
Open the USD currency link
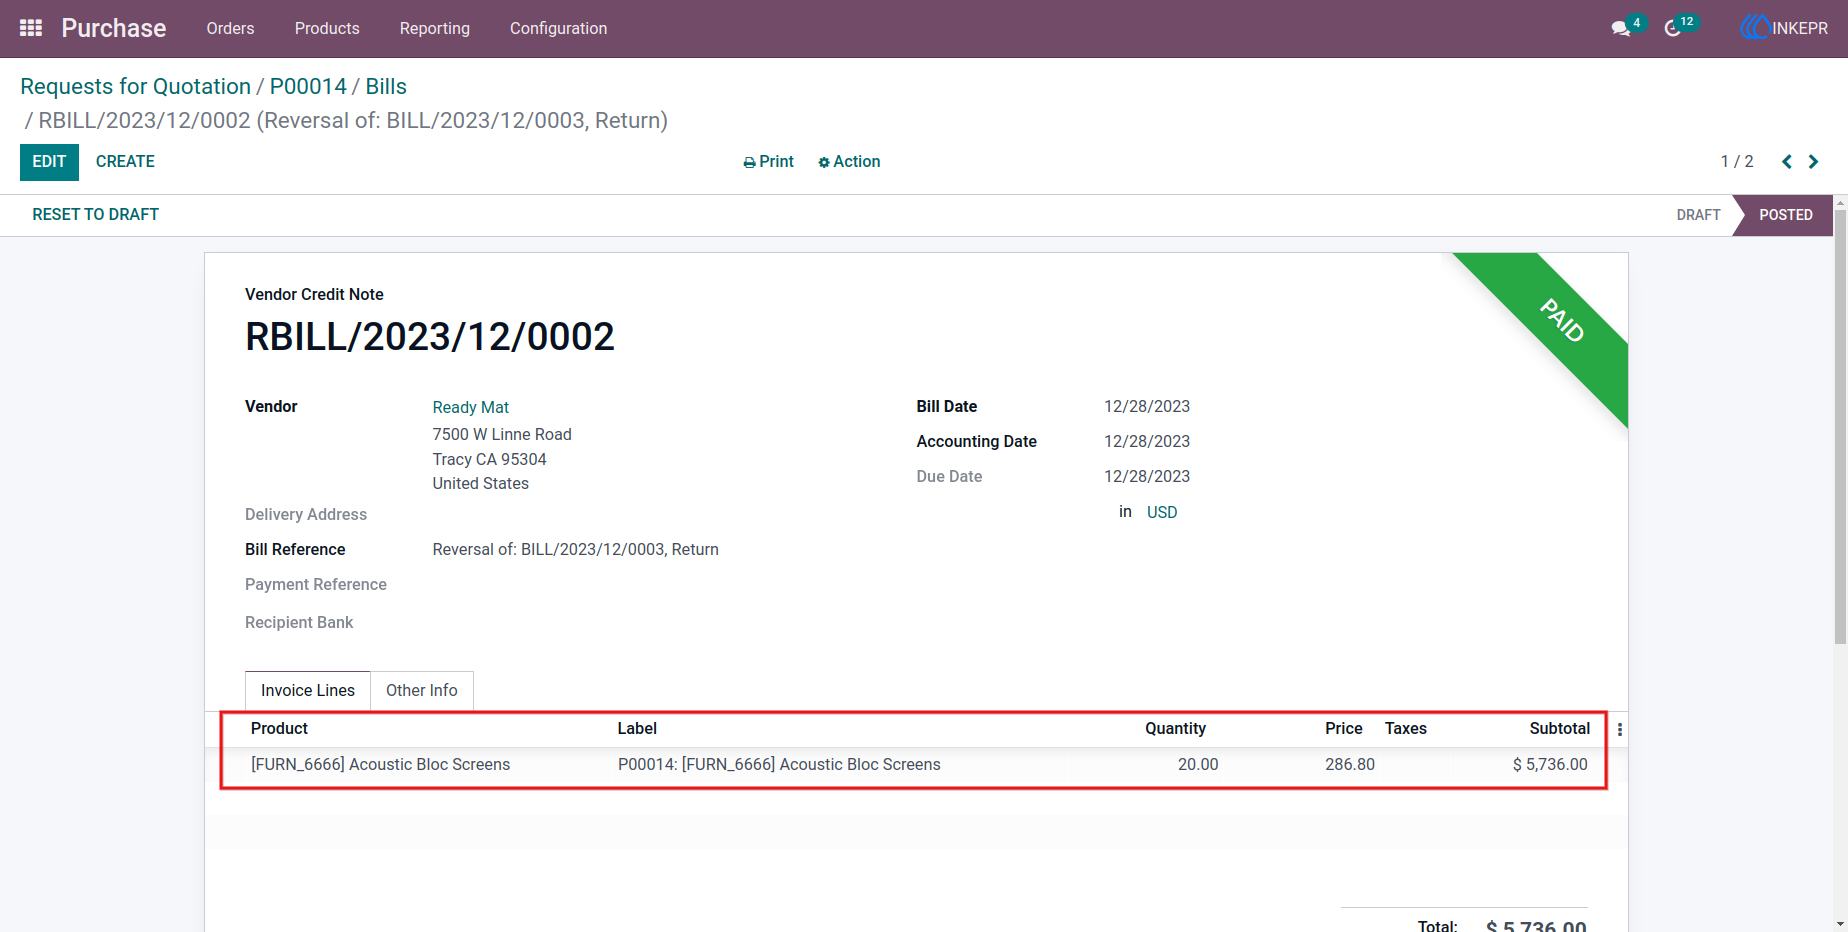(1162, 512)
